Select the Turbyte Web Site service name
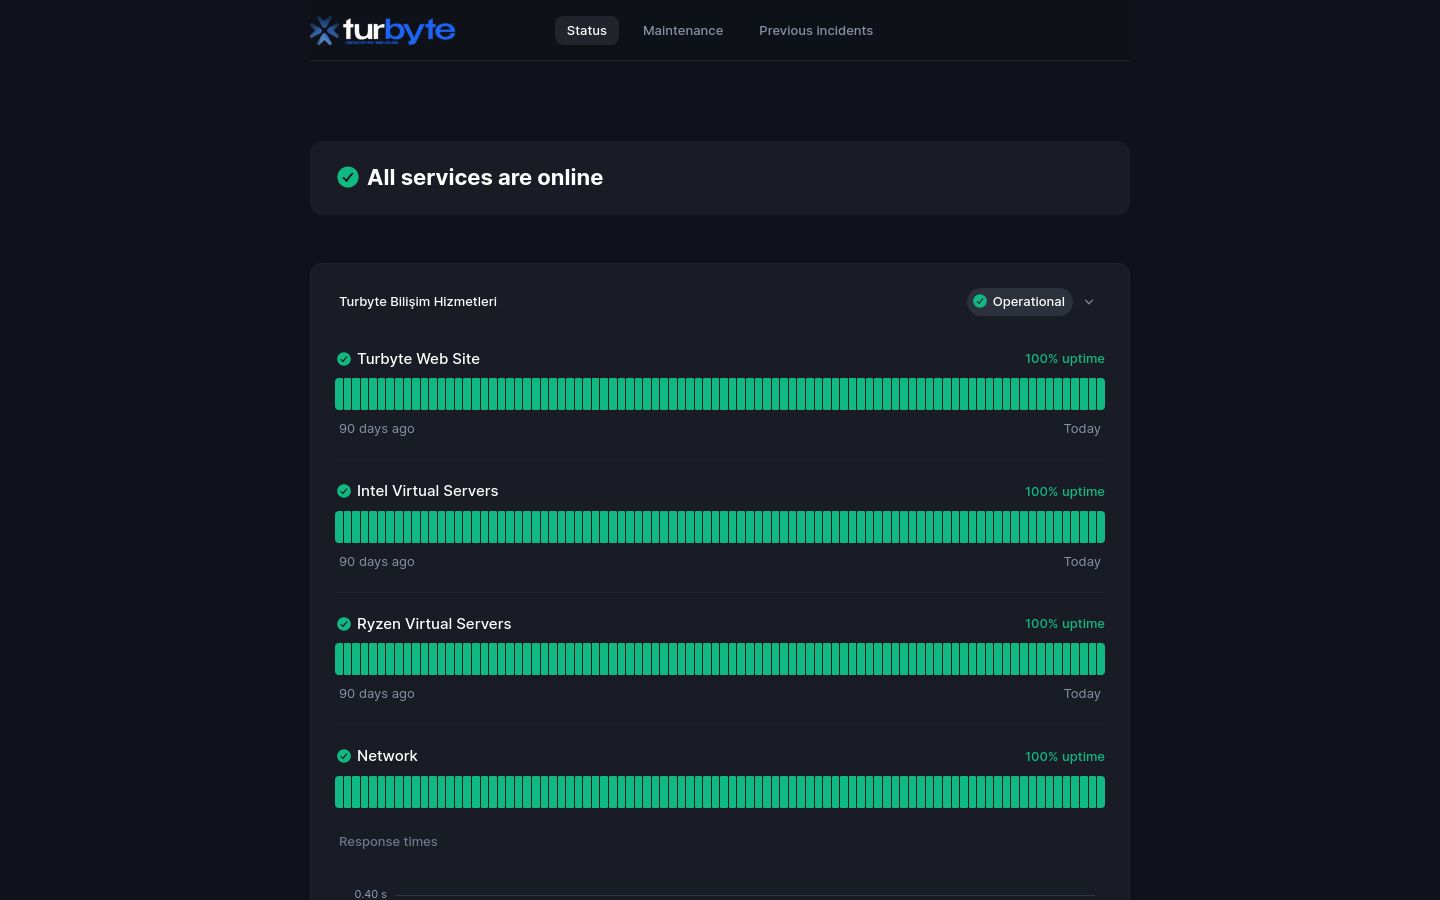The height and width of the screenshot is (900, 1440). [418, 359]
